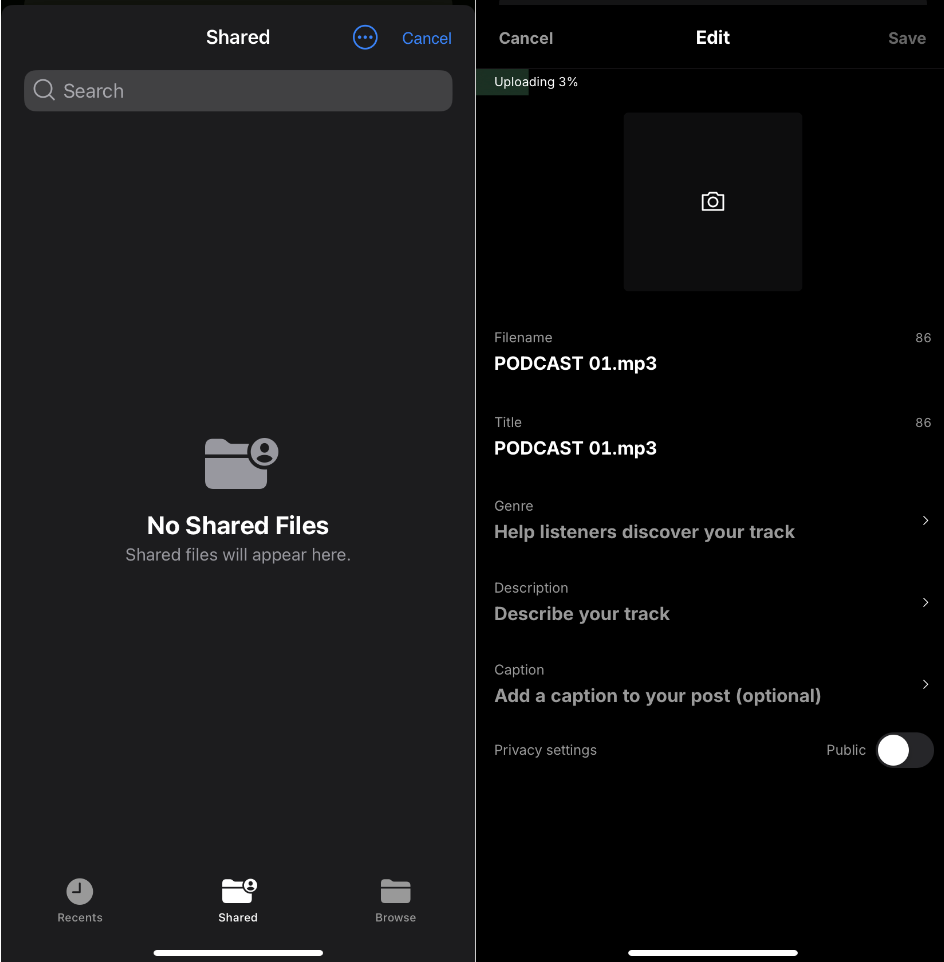Tap 'Help listeners discover your track'

(644, 532)
